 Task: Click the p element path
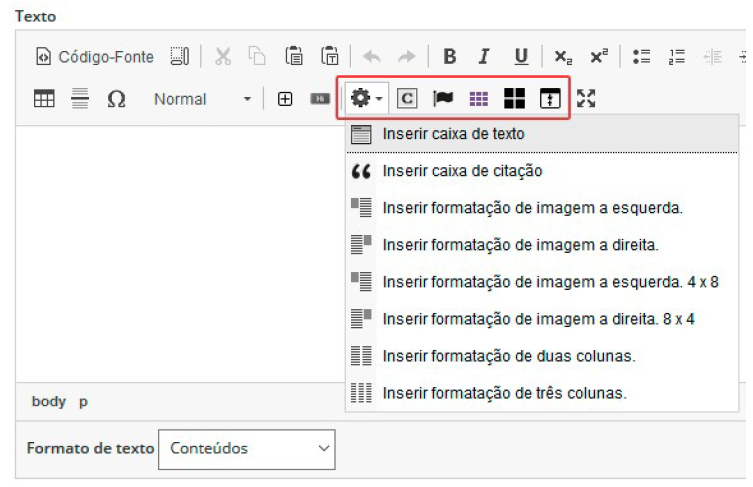(84, 402)
